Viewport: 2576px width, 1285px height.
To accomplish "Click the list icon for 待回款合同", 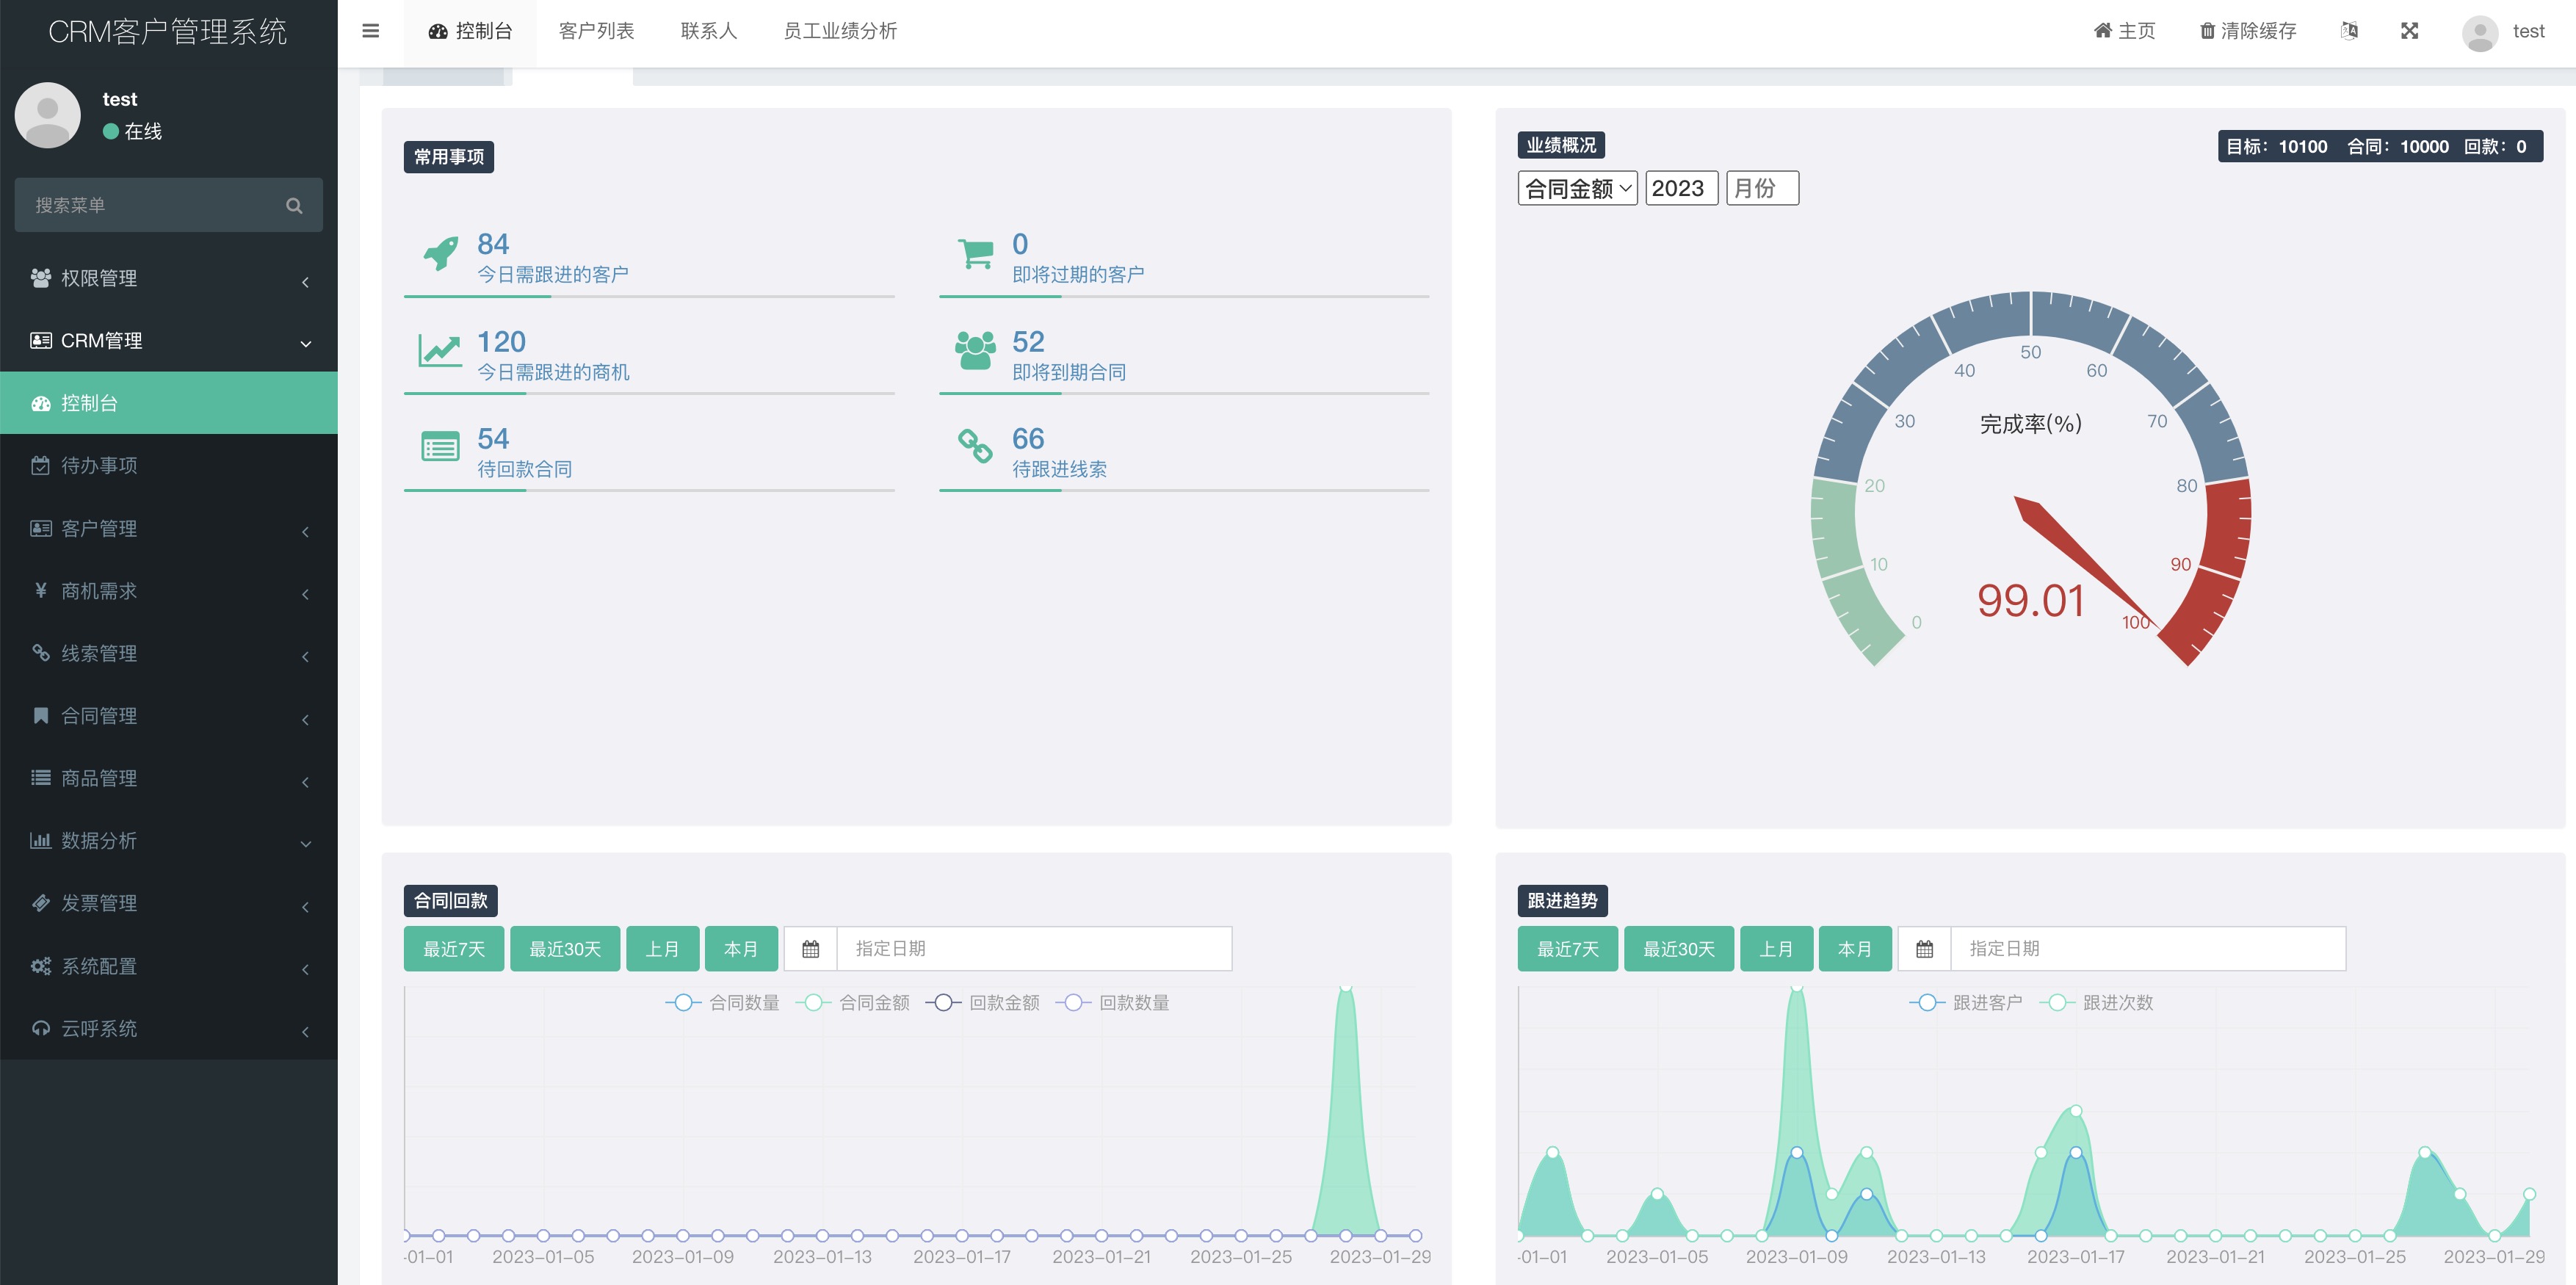I will pos(440,446).
